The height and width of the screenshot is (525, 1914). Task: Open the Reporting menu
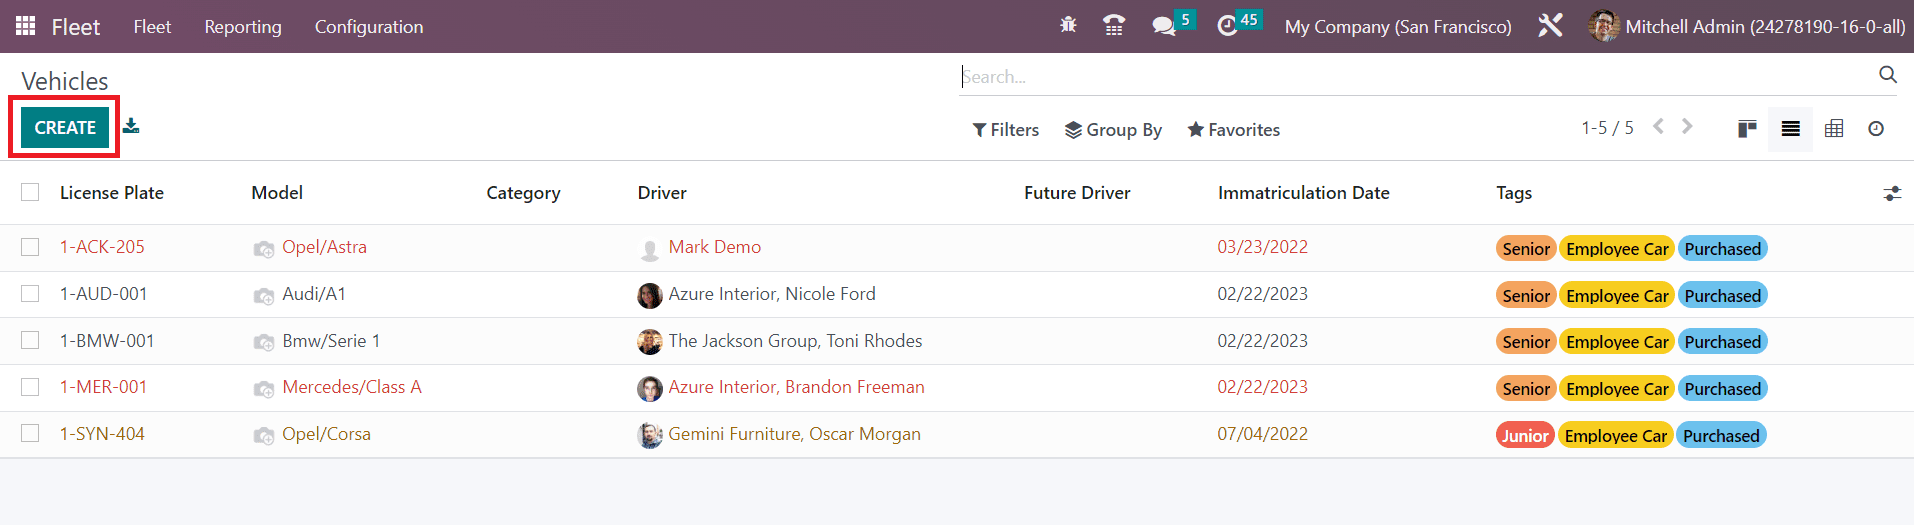click(x=243, y=27)
